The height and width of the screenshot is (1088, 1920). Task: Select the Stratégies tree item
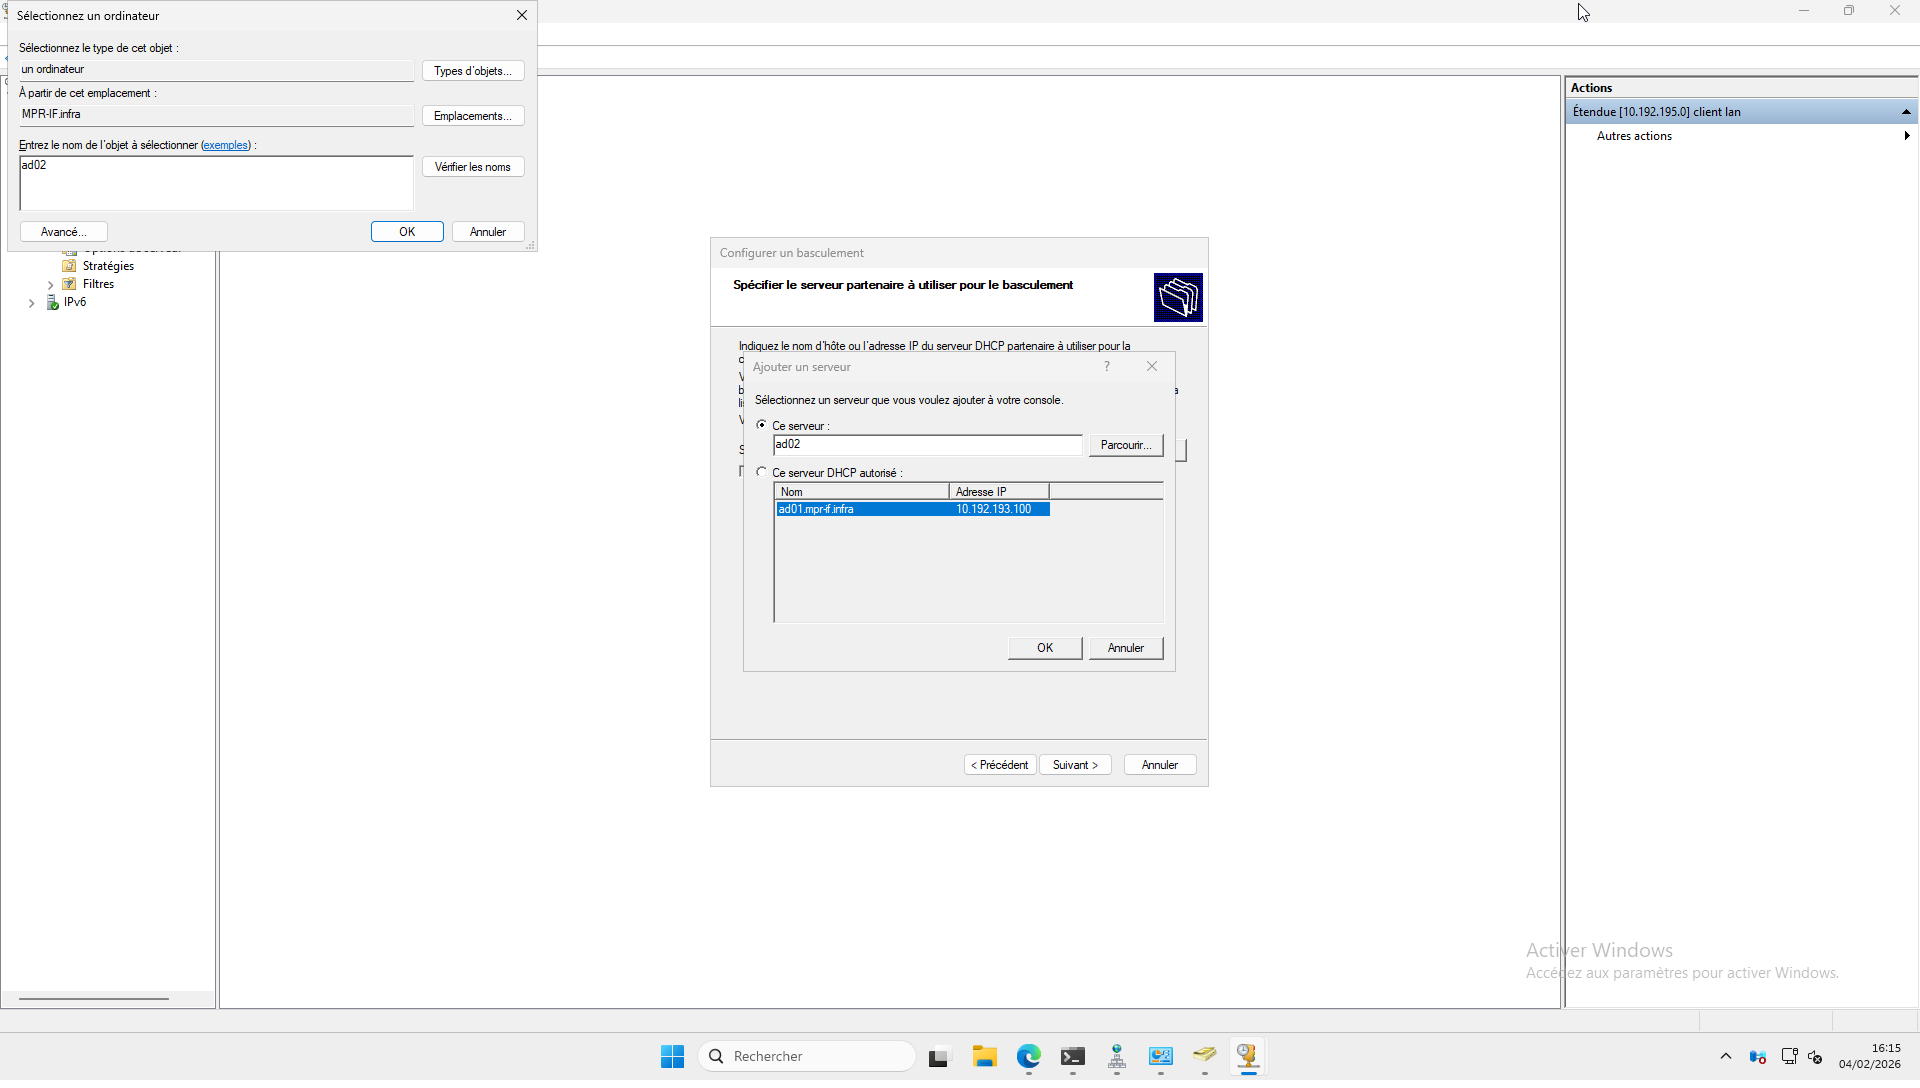pyautogui.click(x=108, y=266)
